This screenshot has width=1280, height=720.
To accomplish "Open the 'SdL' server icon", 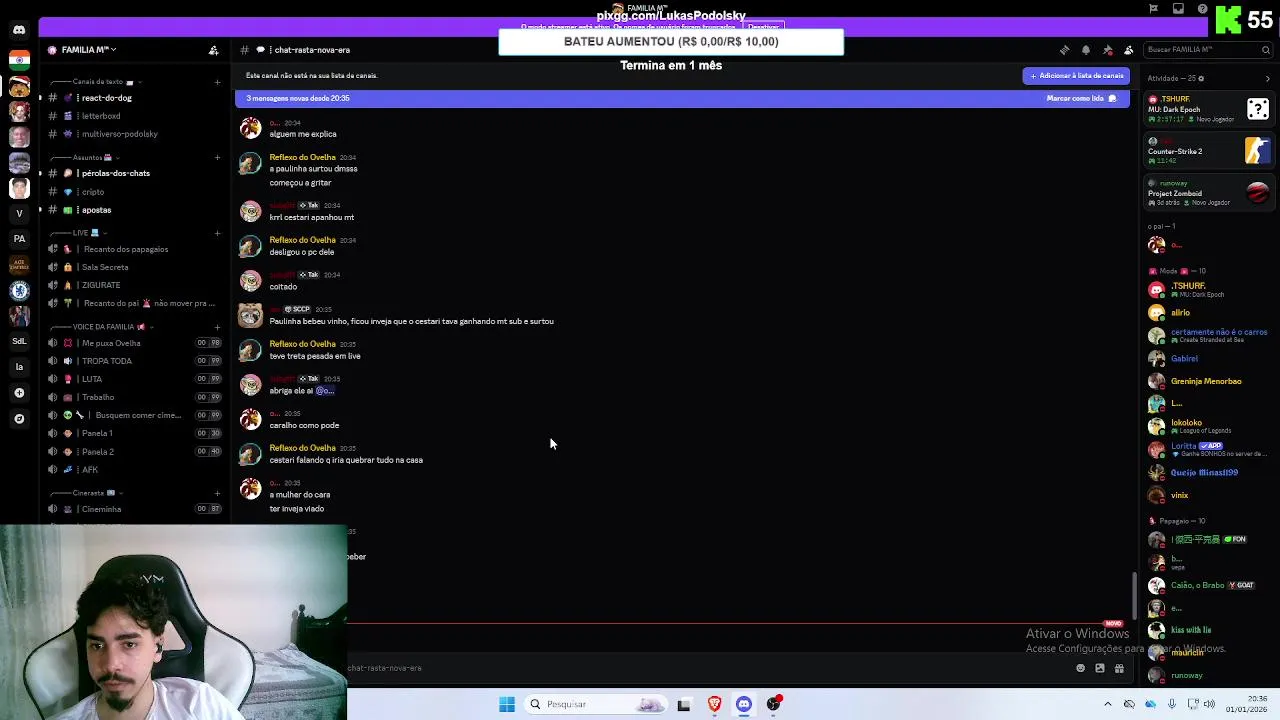I will tap(19, 341).
